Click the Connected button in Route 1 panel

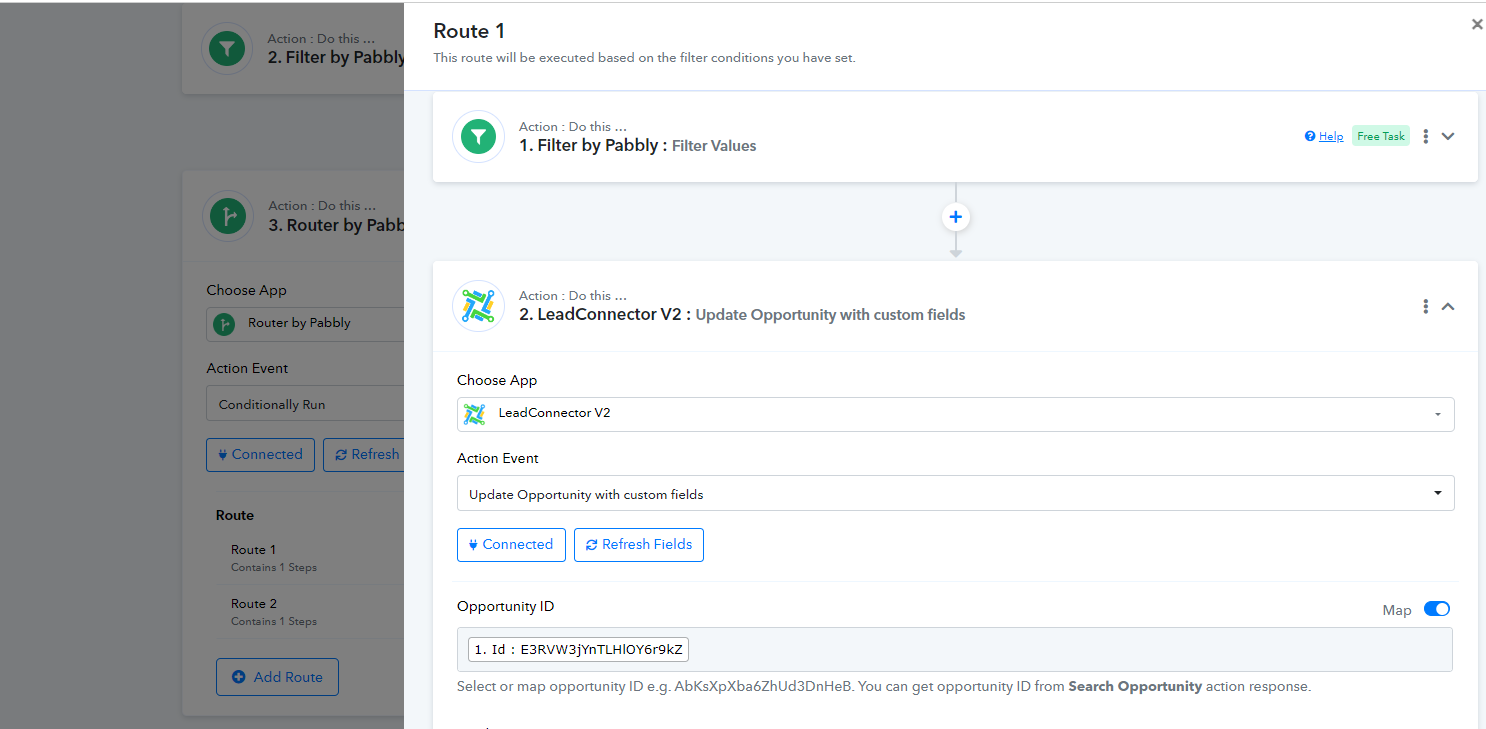click(511, 545)
